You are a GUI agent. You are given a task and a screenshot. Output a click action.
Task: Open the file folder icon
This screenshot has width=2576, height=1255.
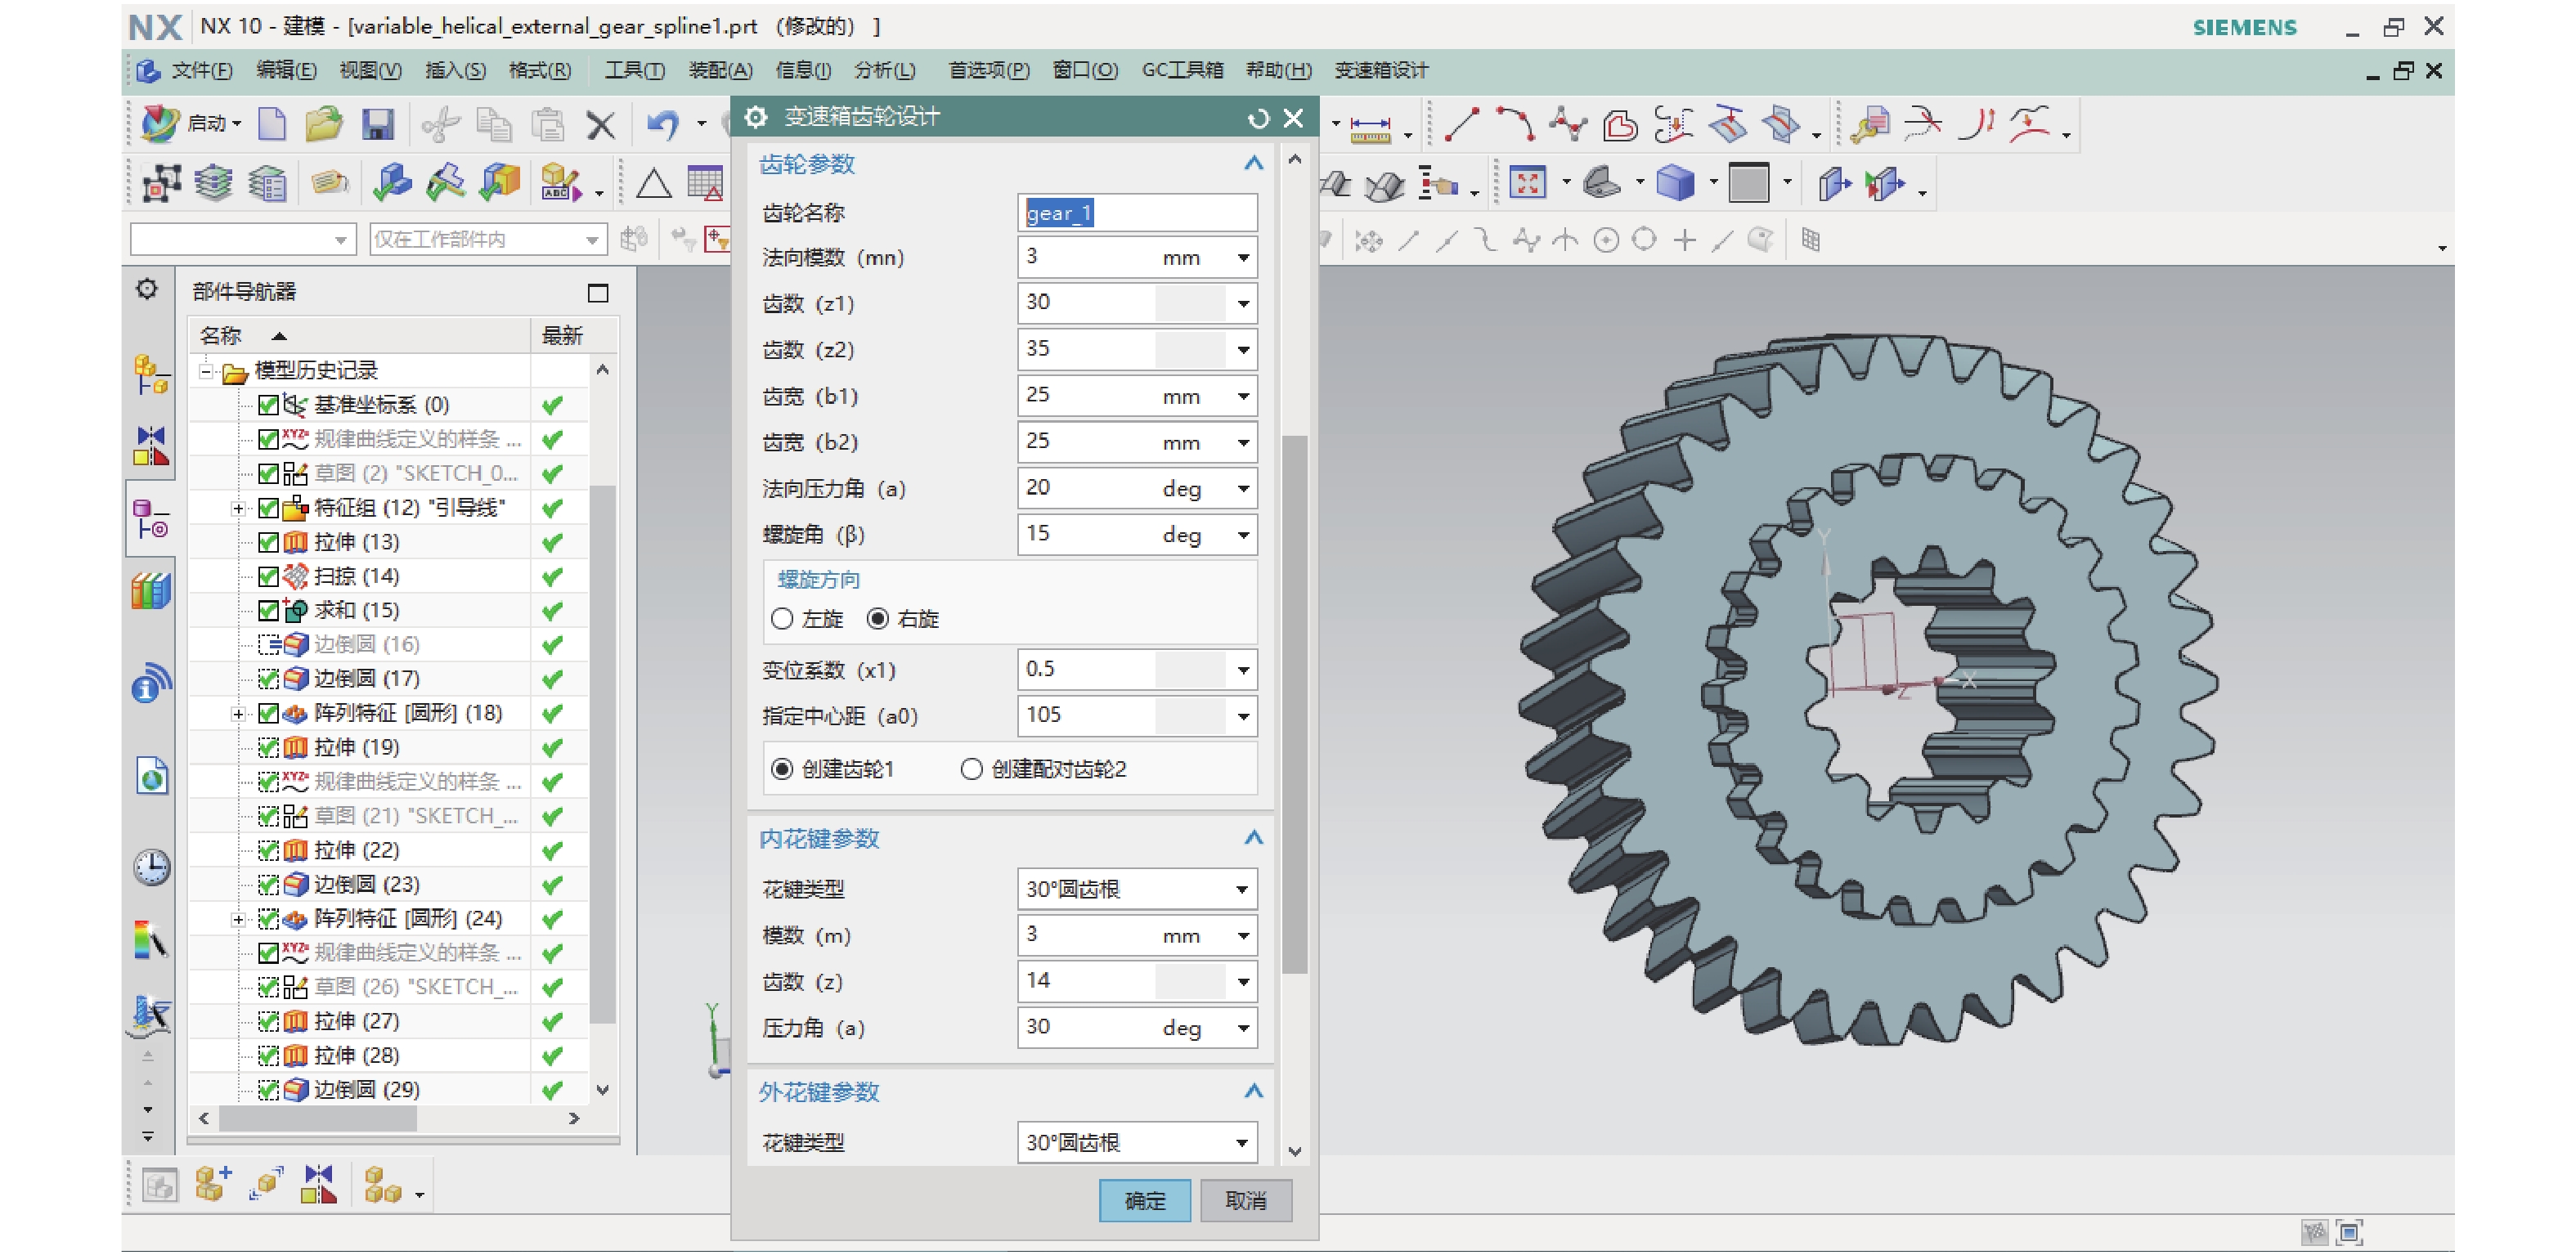323,124
